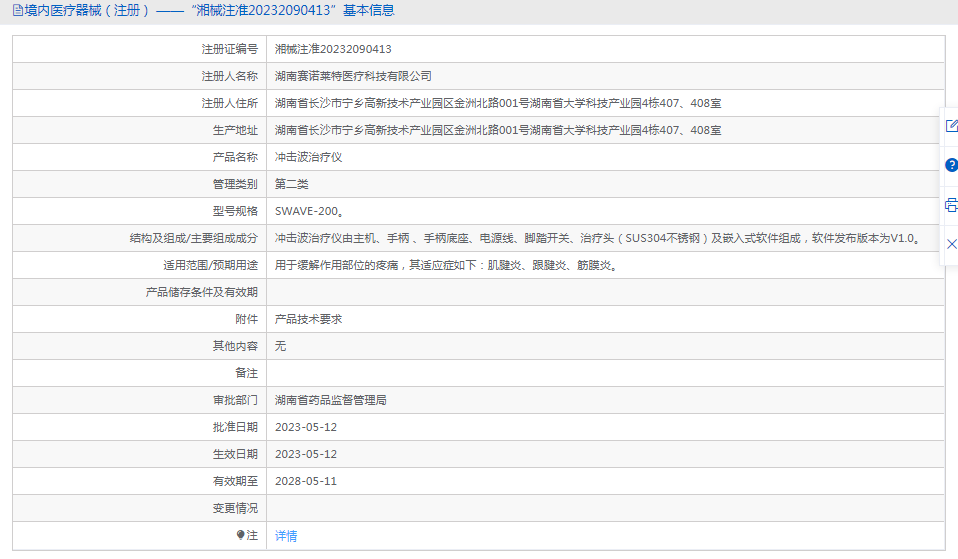Click the 变更情况 label
The height and width of the screenshot is (559, 958).
coord(235,508)
